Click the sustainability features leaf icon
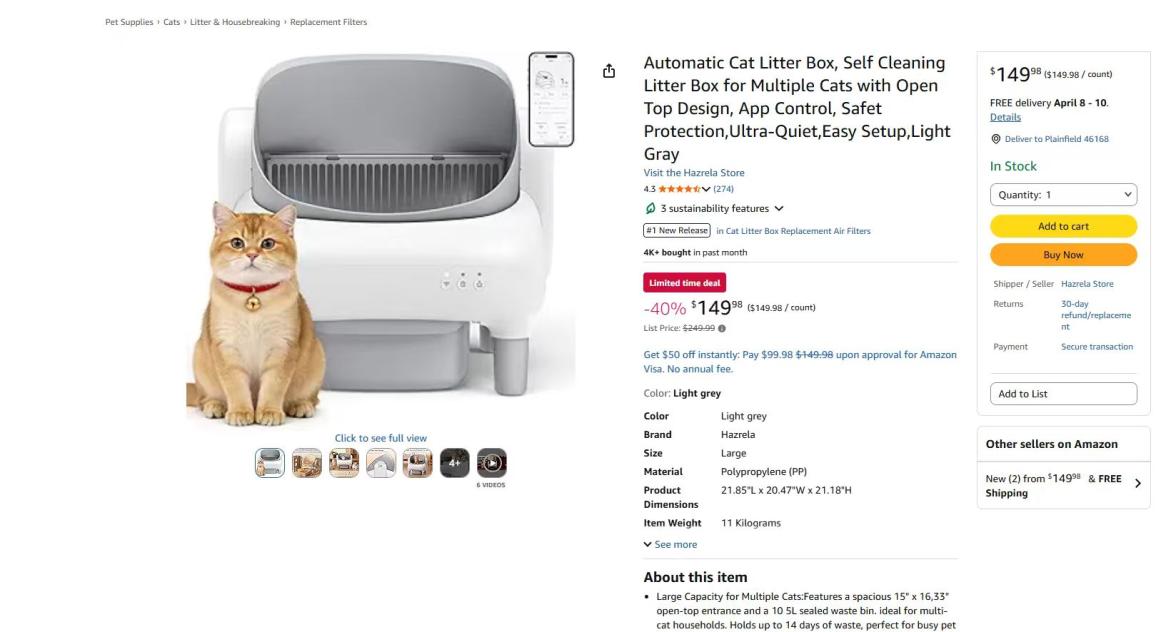 [650, 209]
